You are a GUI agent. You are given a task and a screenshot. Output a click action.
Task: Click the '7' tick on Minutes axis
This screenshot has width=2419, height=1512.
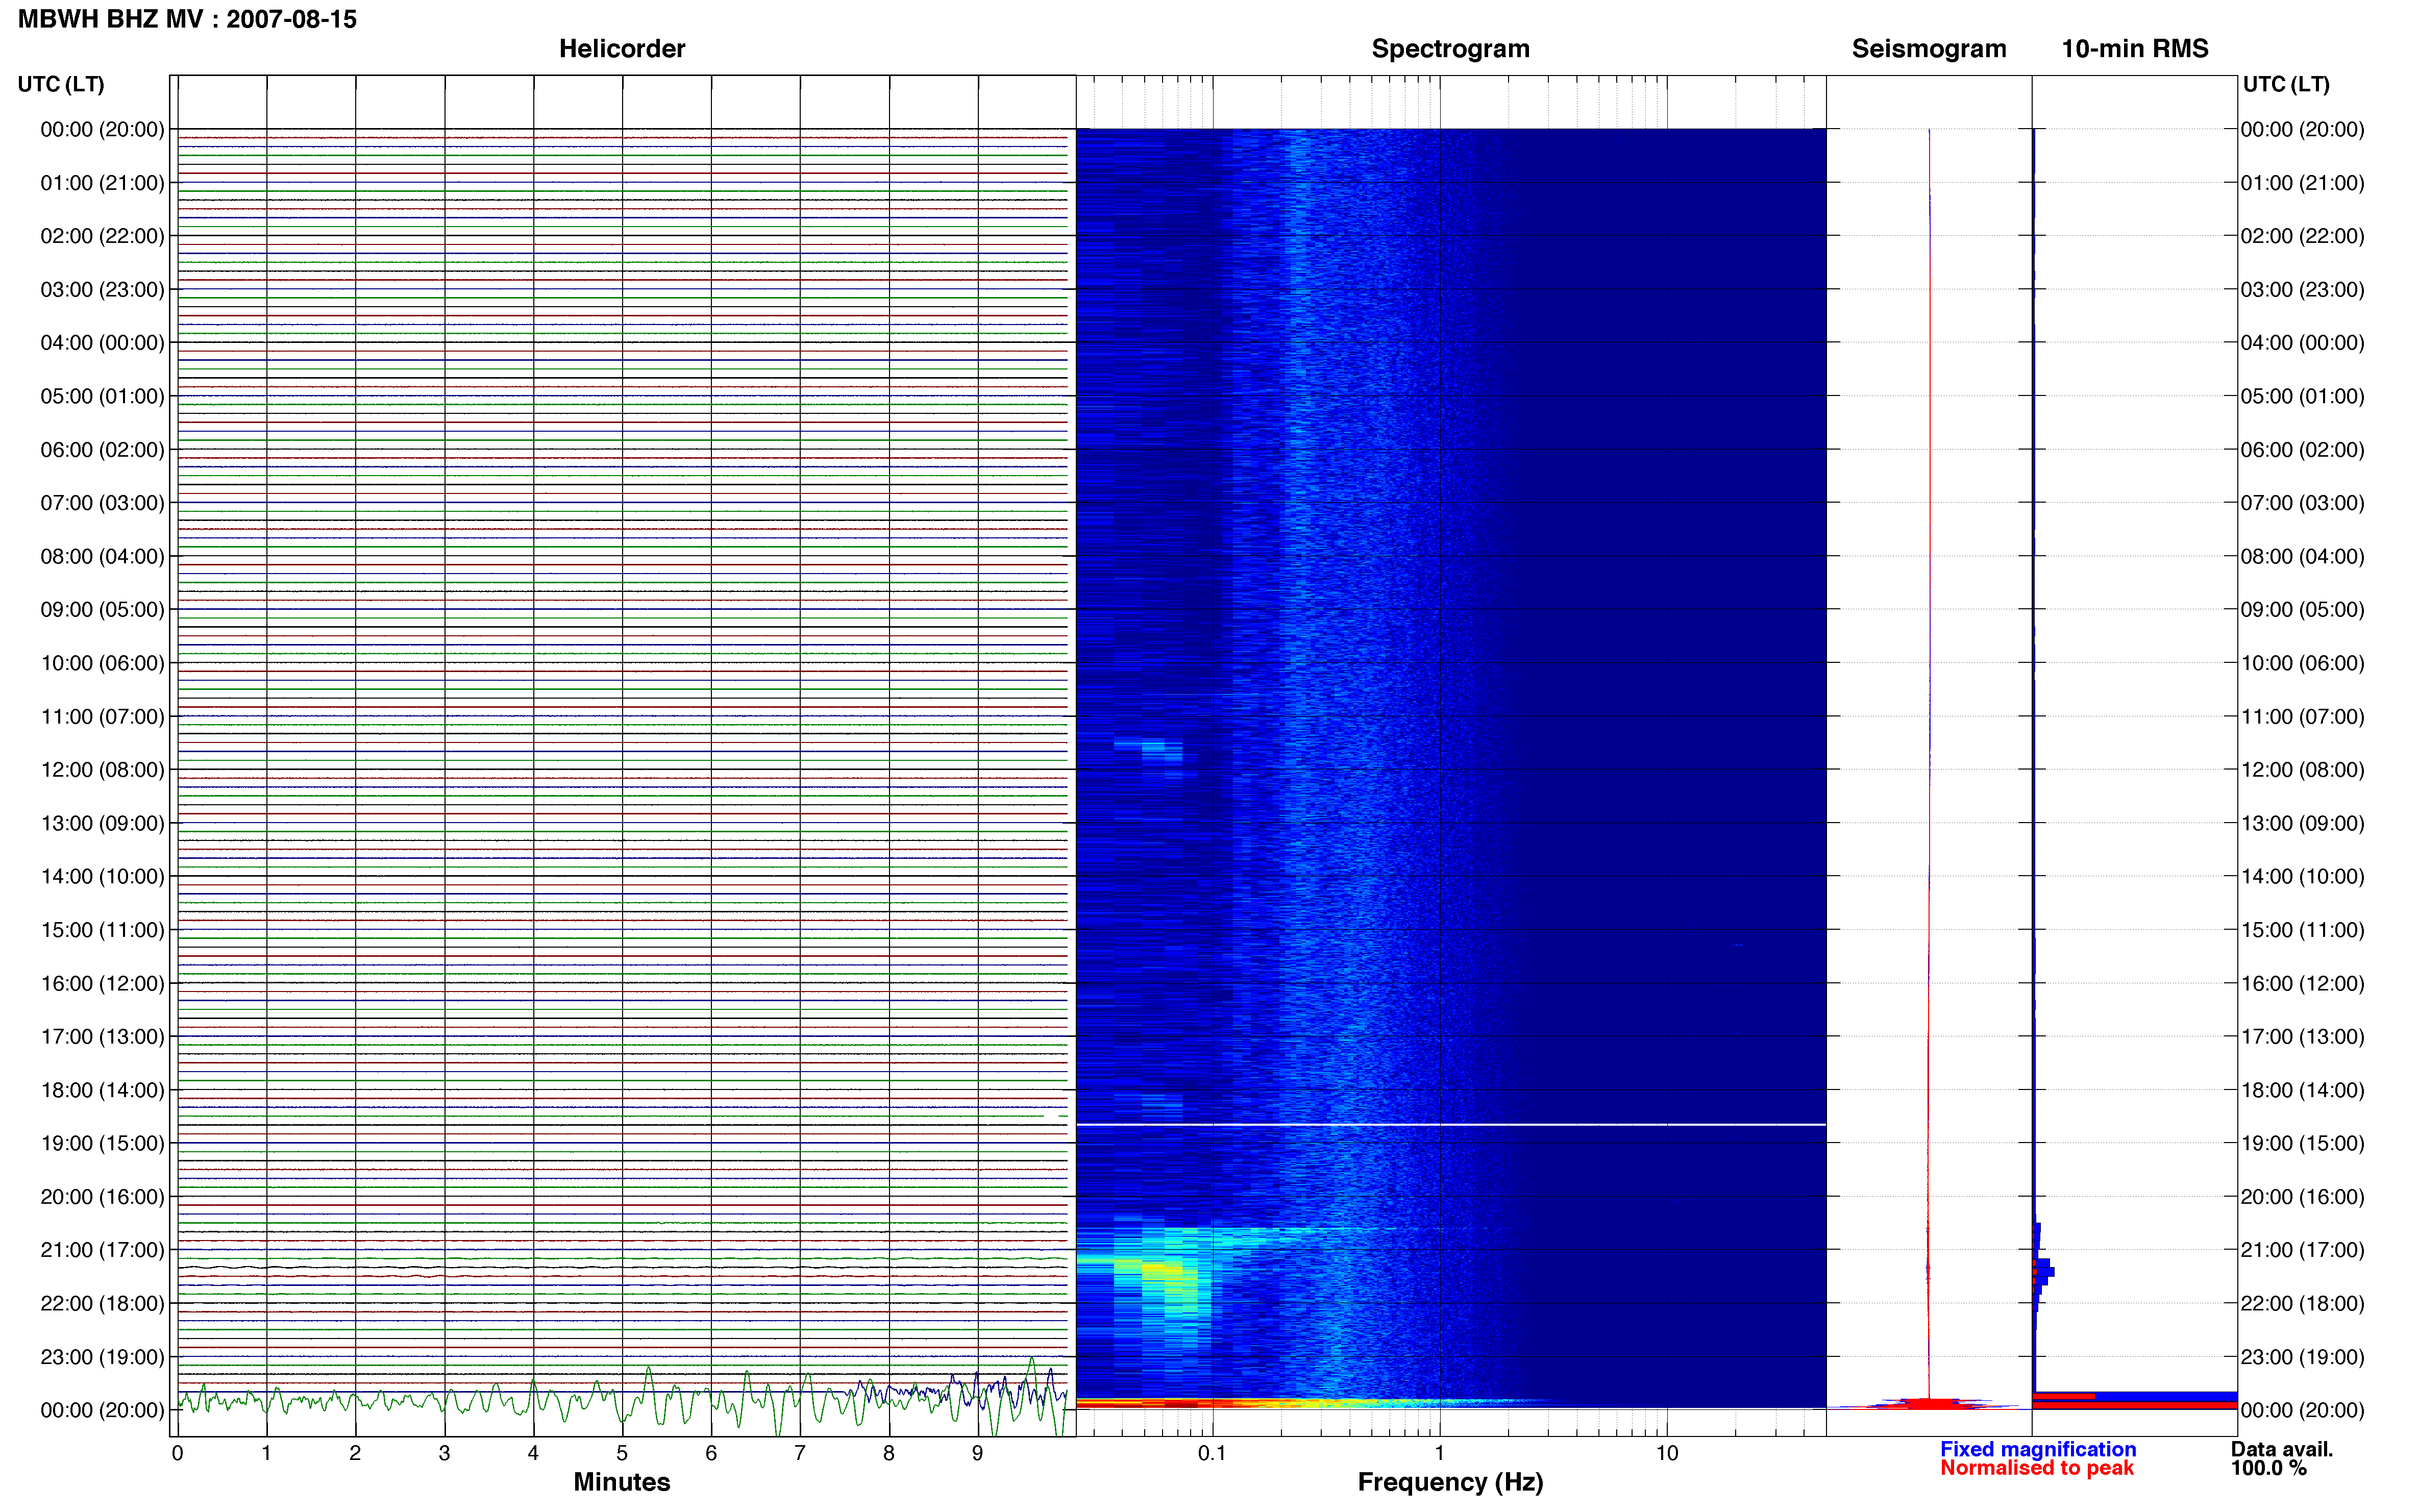pyautogui.click(x=800, y=1453)
